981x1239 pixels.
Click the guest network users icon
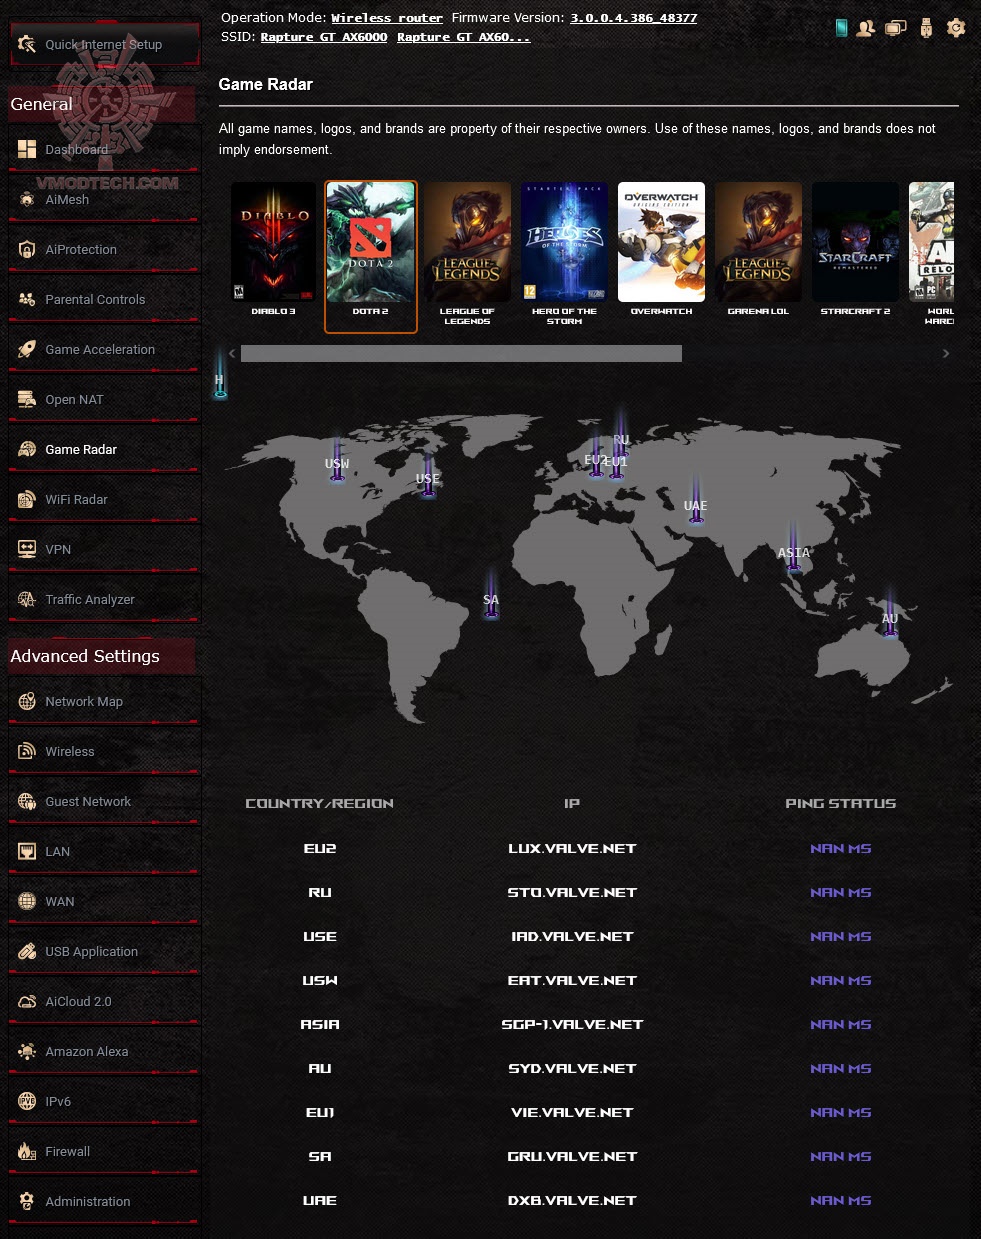click(866, 28)
